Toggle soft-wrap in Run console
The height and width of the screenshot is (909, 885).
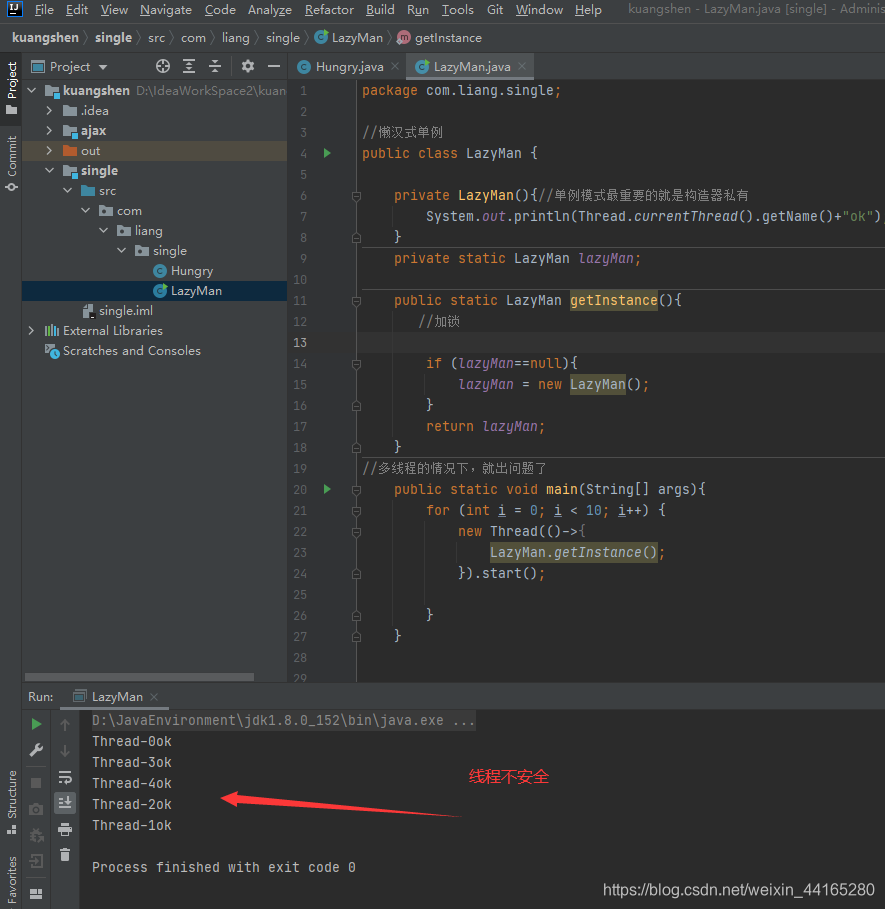click(65, 777)
